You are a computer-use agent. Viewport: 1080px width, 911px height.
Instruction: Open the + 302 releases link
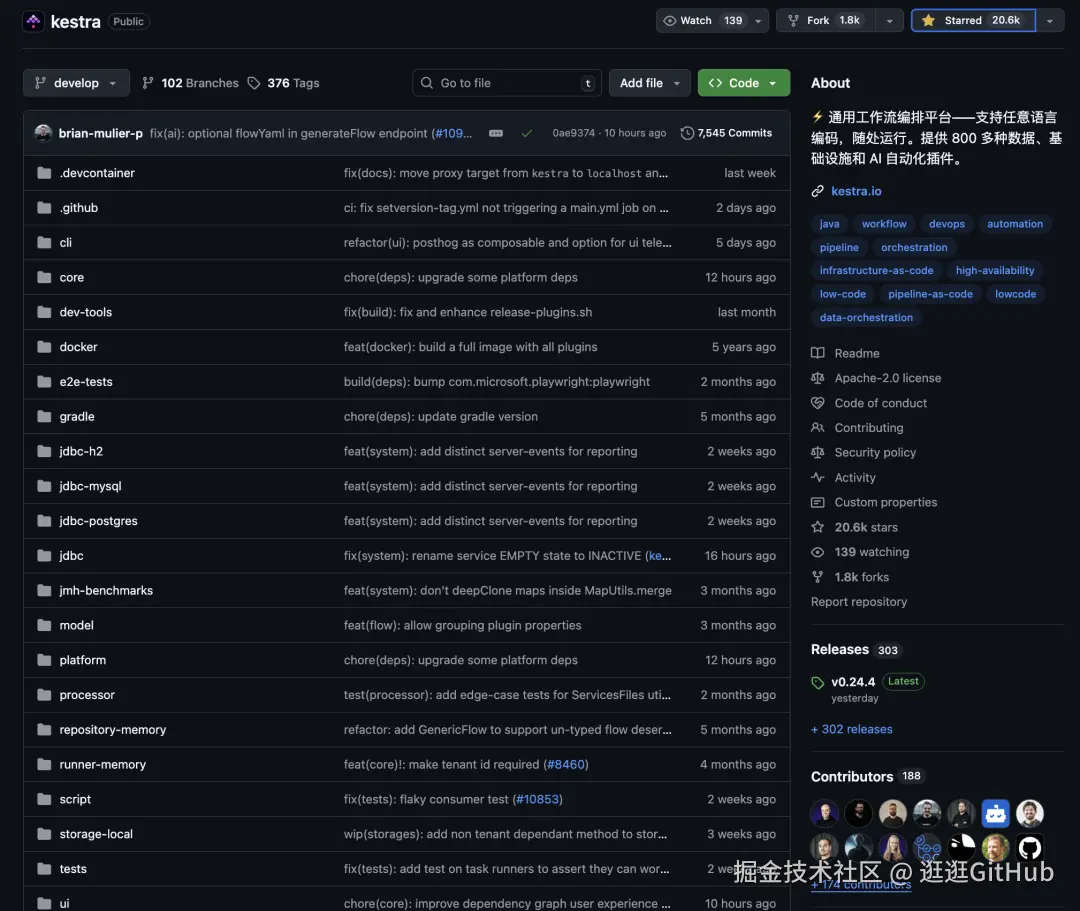pos(851,729)
